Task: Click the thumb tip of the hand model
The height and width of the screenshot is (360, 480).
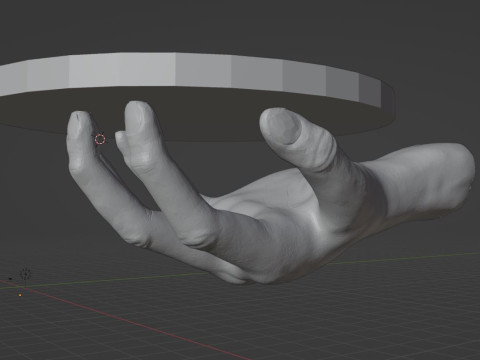Action: click(x=280, y=125)
